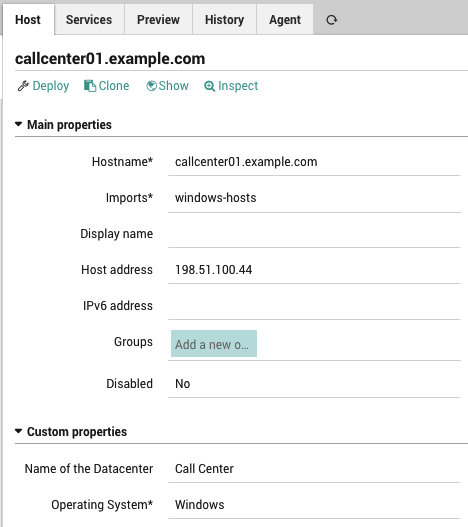The image size is (468, 527).
Task: Collapse the Main properties triangle
Action: [x=18, y=124]
